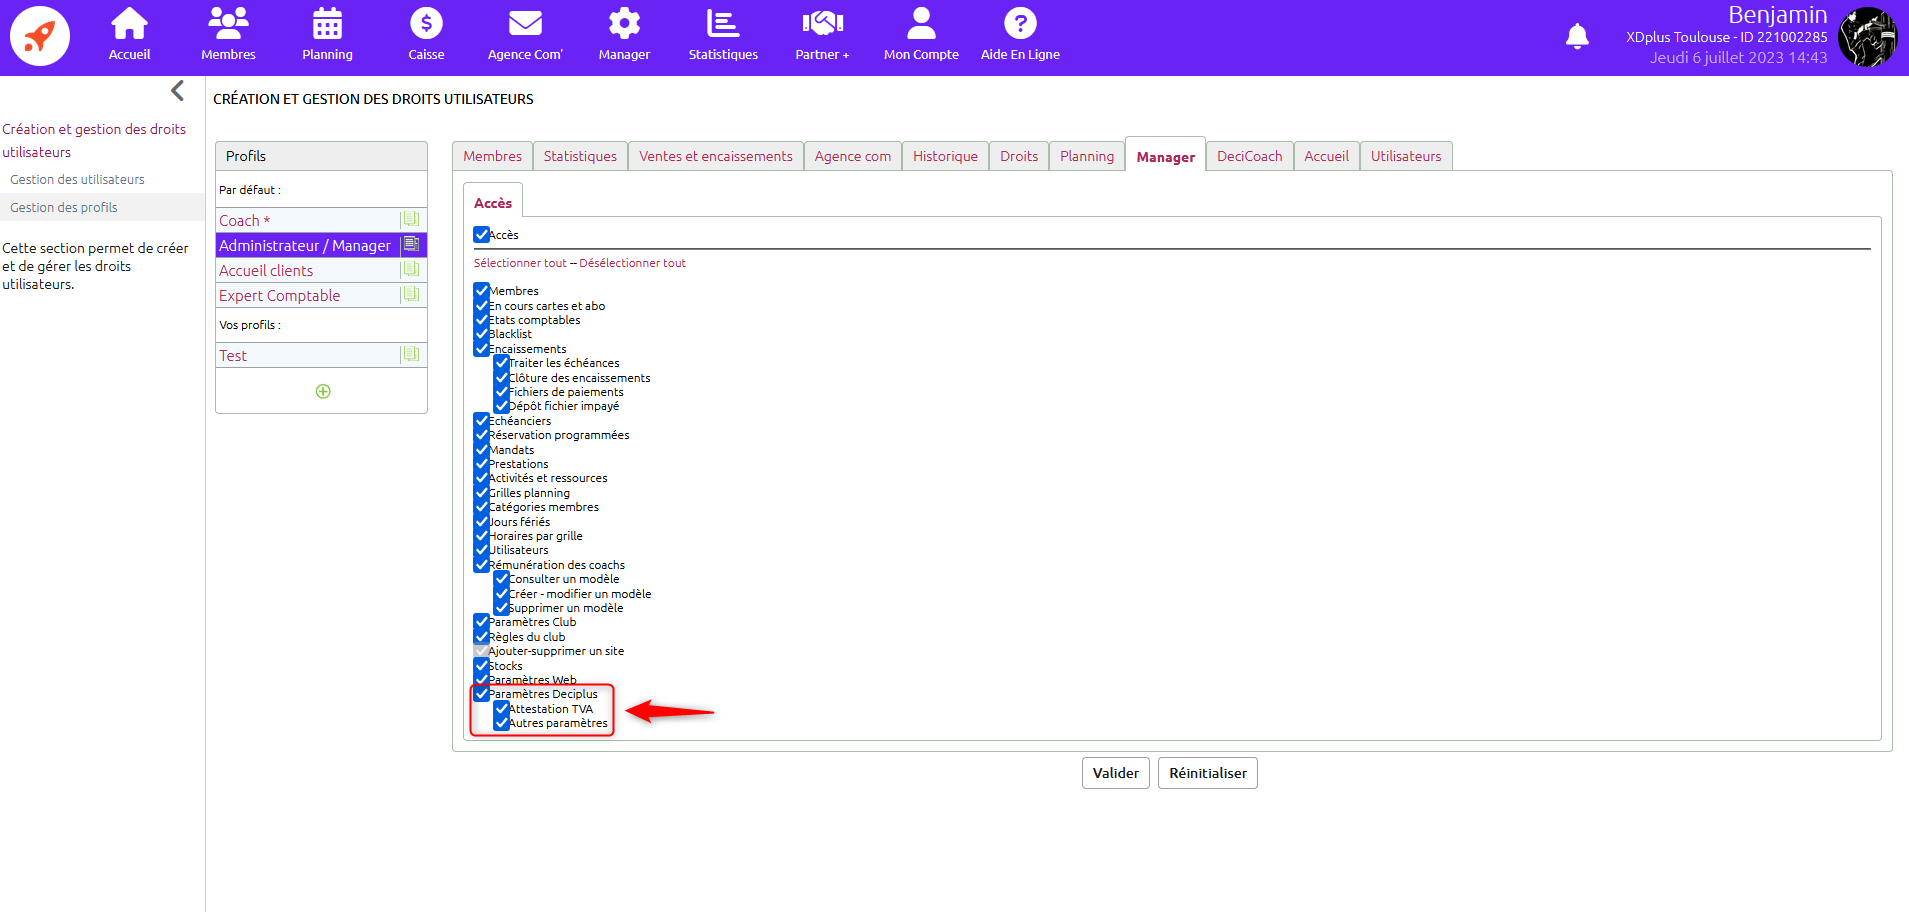
Task: Toggle Fichiers de paiements checkbox
Action: point(502,392)
